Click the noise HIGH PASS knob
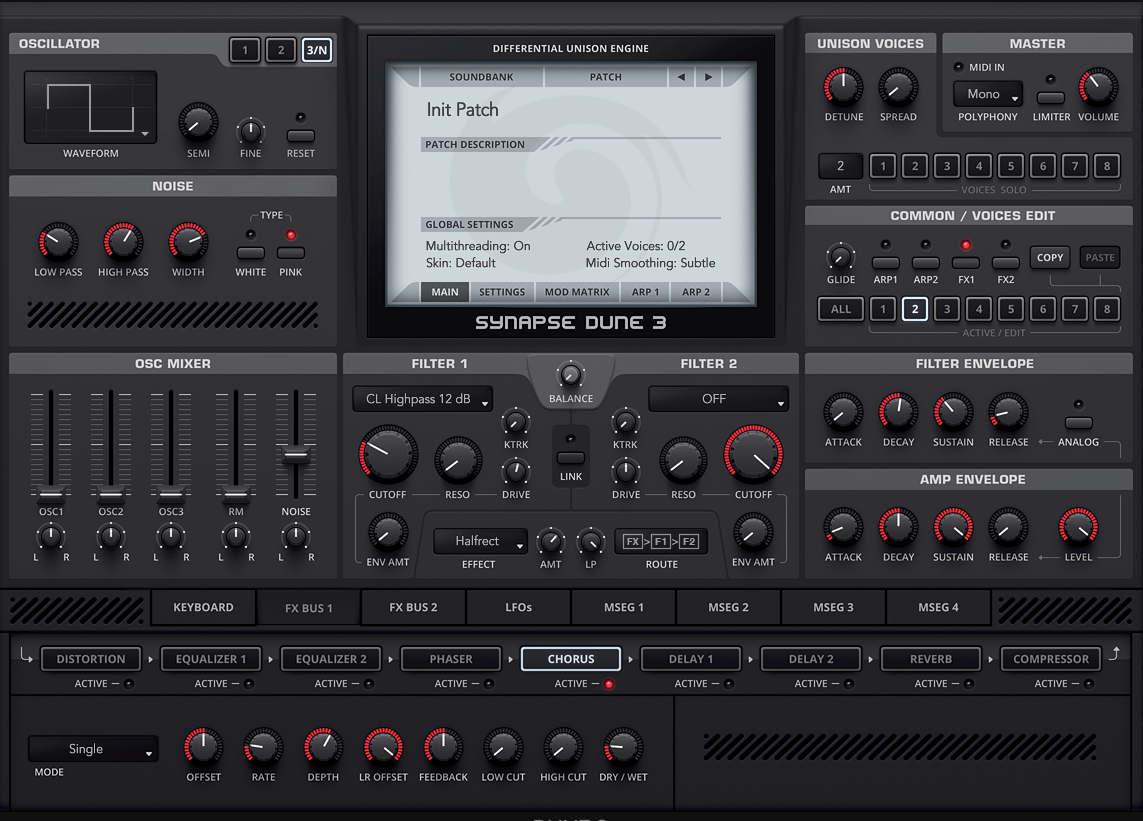 [123, 243]
